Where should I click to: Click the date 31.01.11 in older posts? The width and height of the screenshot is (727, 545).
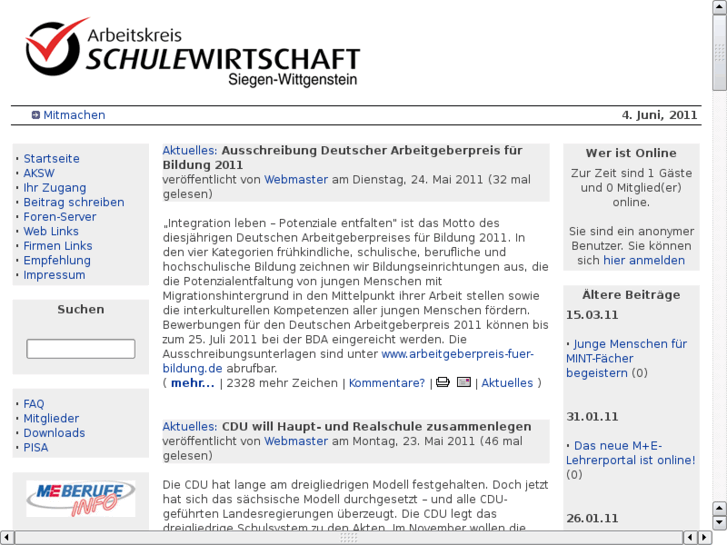coord(592,417)
